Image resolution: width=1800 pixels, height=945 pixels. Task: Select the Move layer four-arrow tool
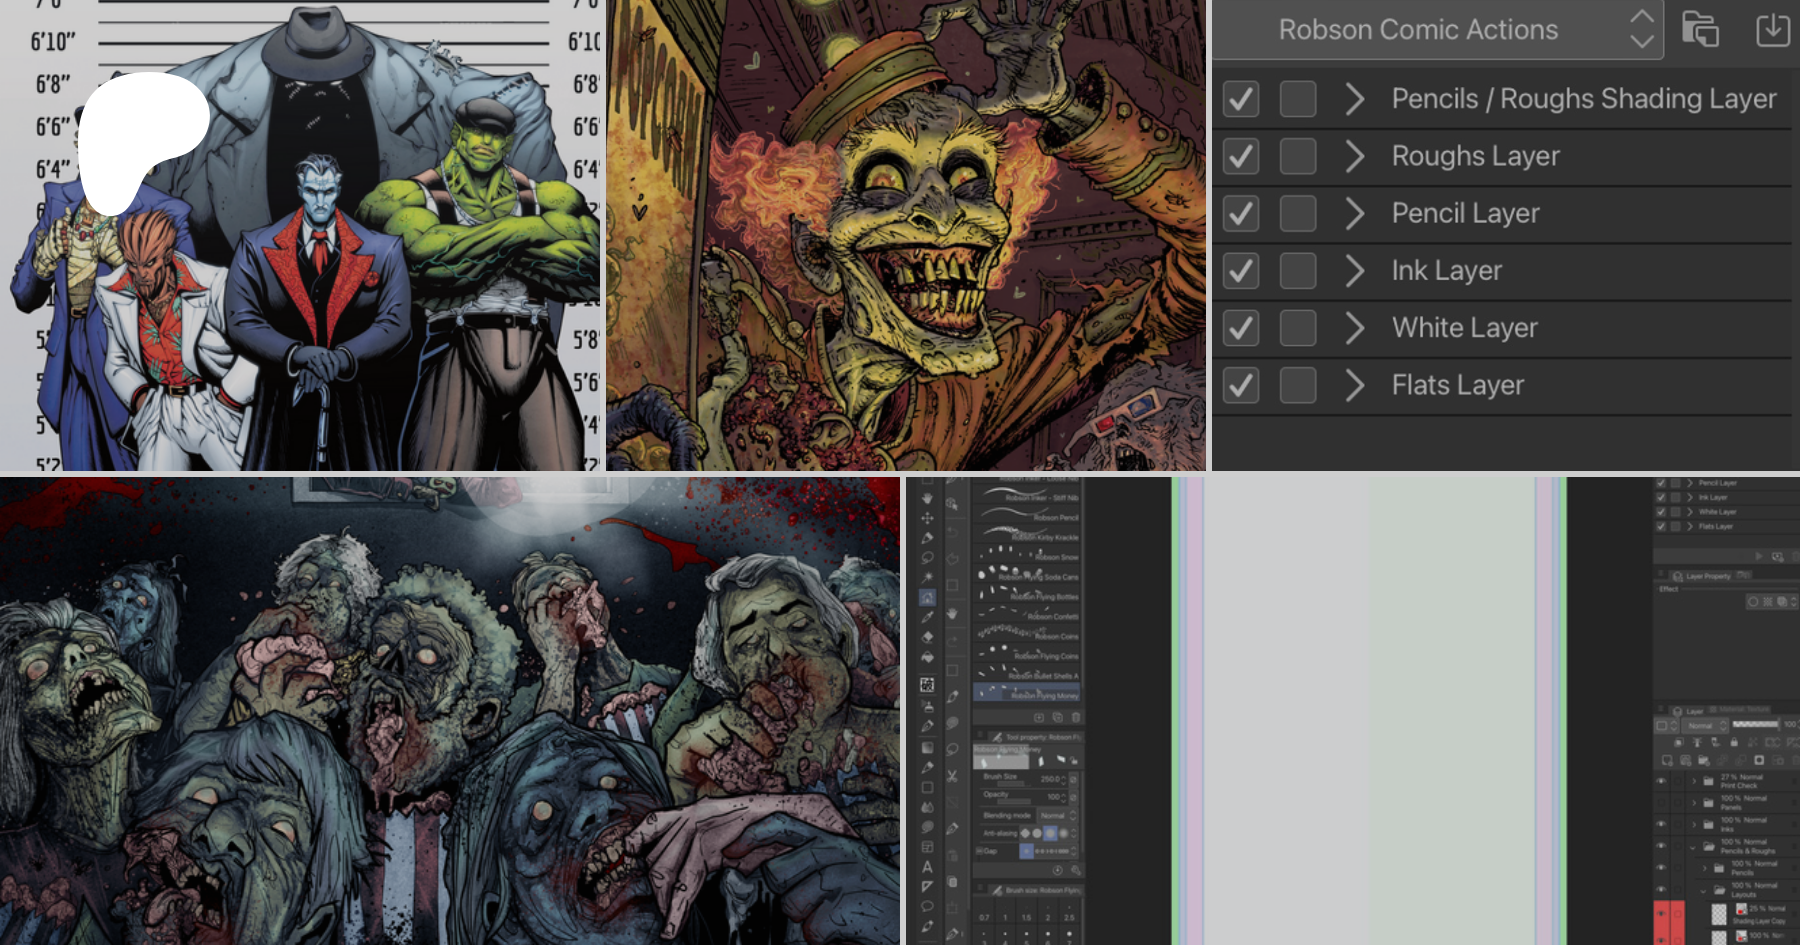tap(927, 518)
